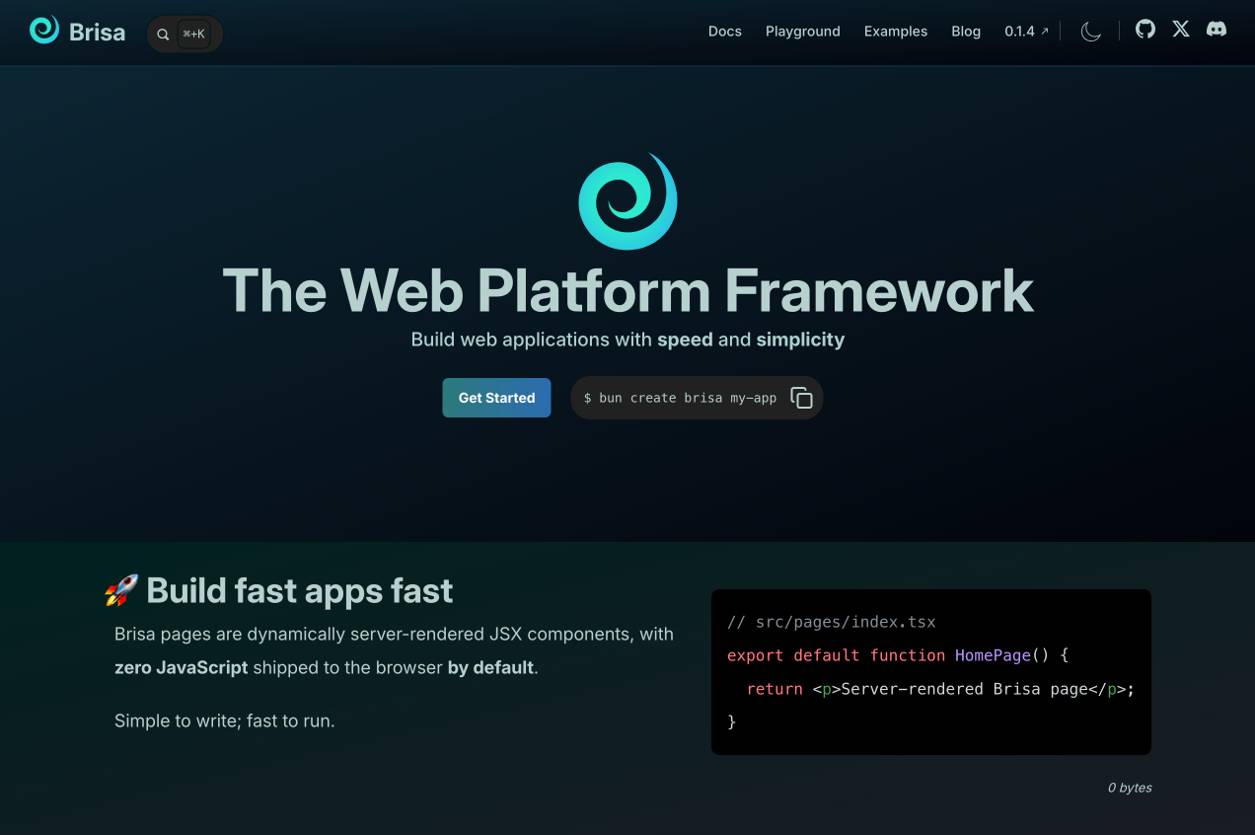Click the 'Build fast apps fast' heading

pyautogui.click(x=299, y=591)
